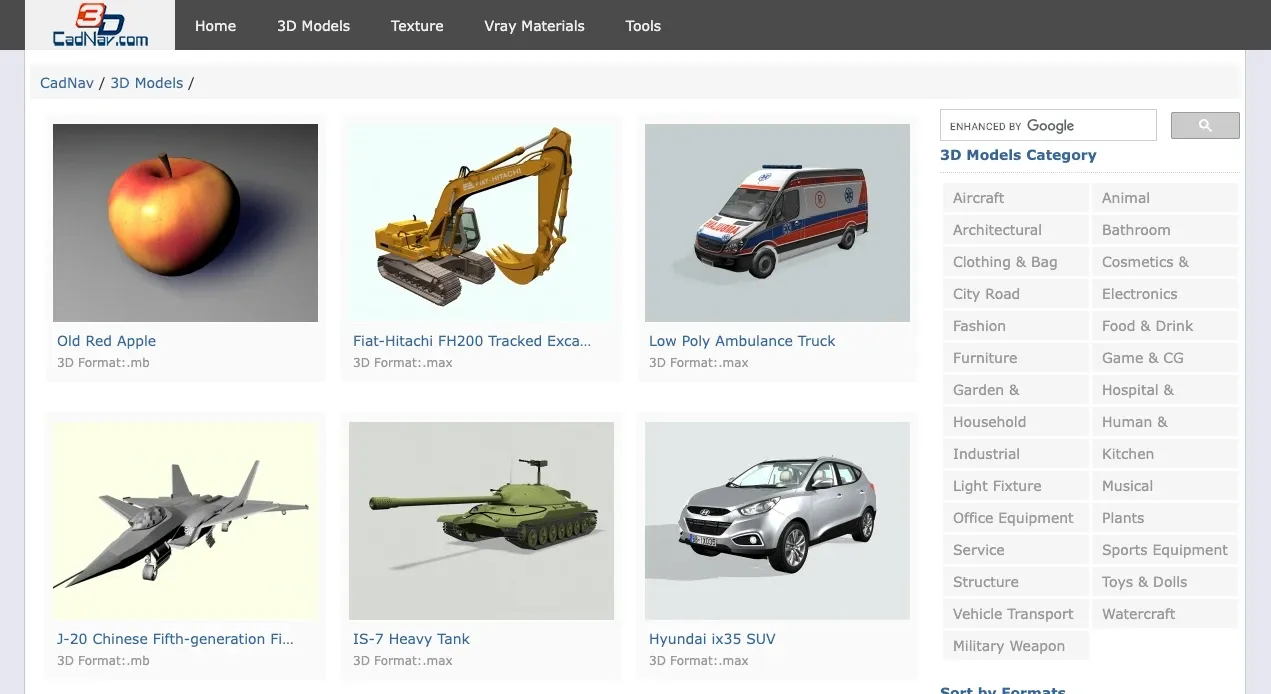Viewport: 1271px width, 694px height.
Task: Select the Aircraft category
Action: tap(1015, 198)
